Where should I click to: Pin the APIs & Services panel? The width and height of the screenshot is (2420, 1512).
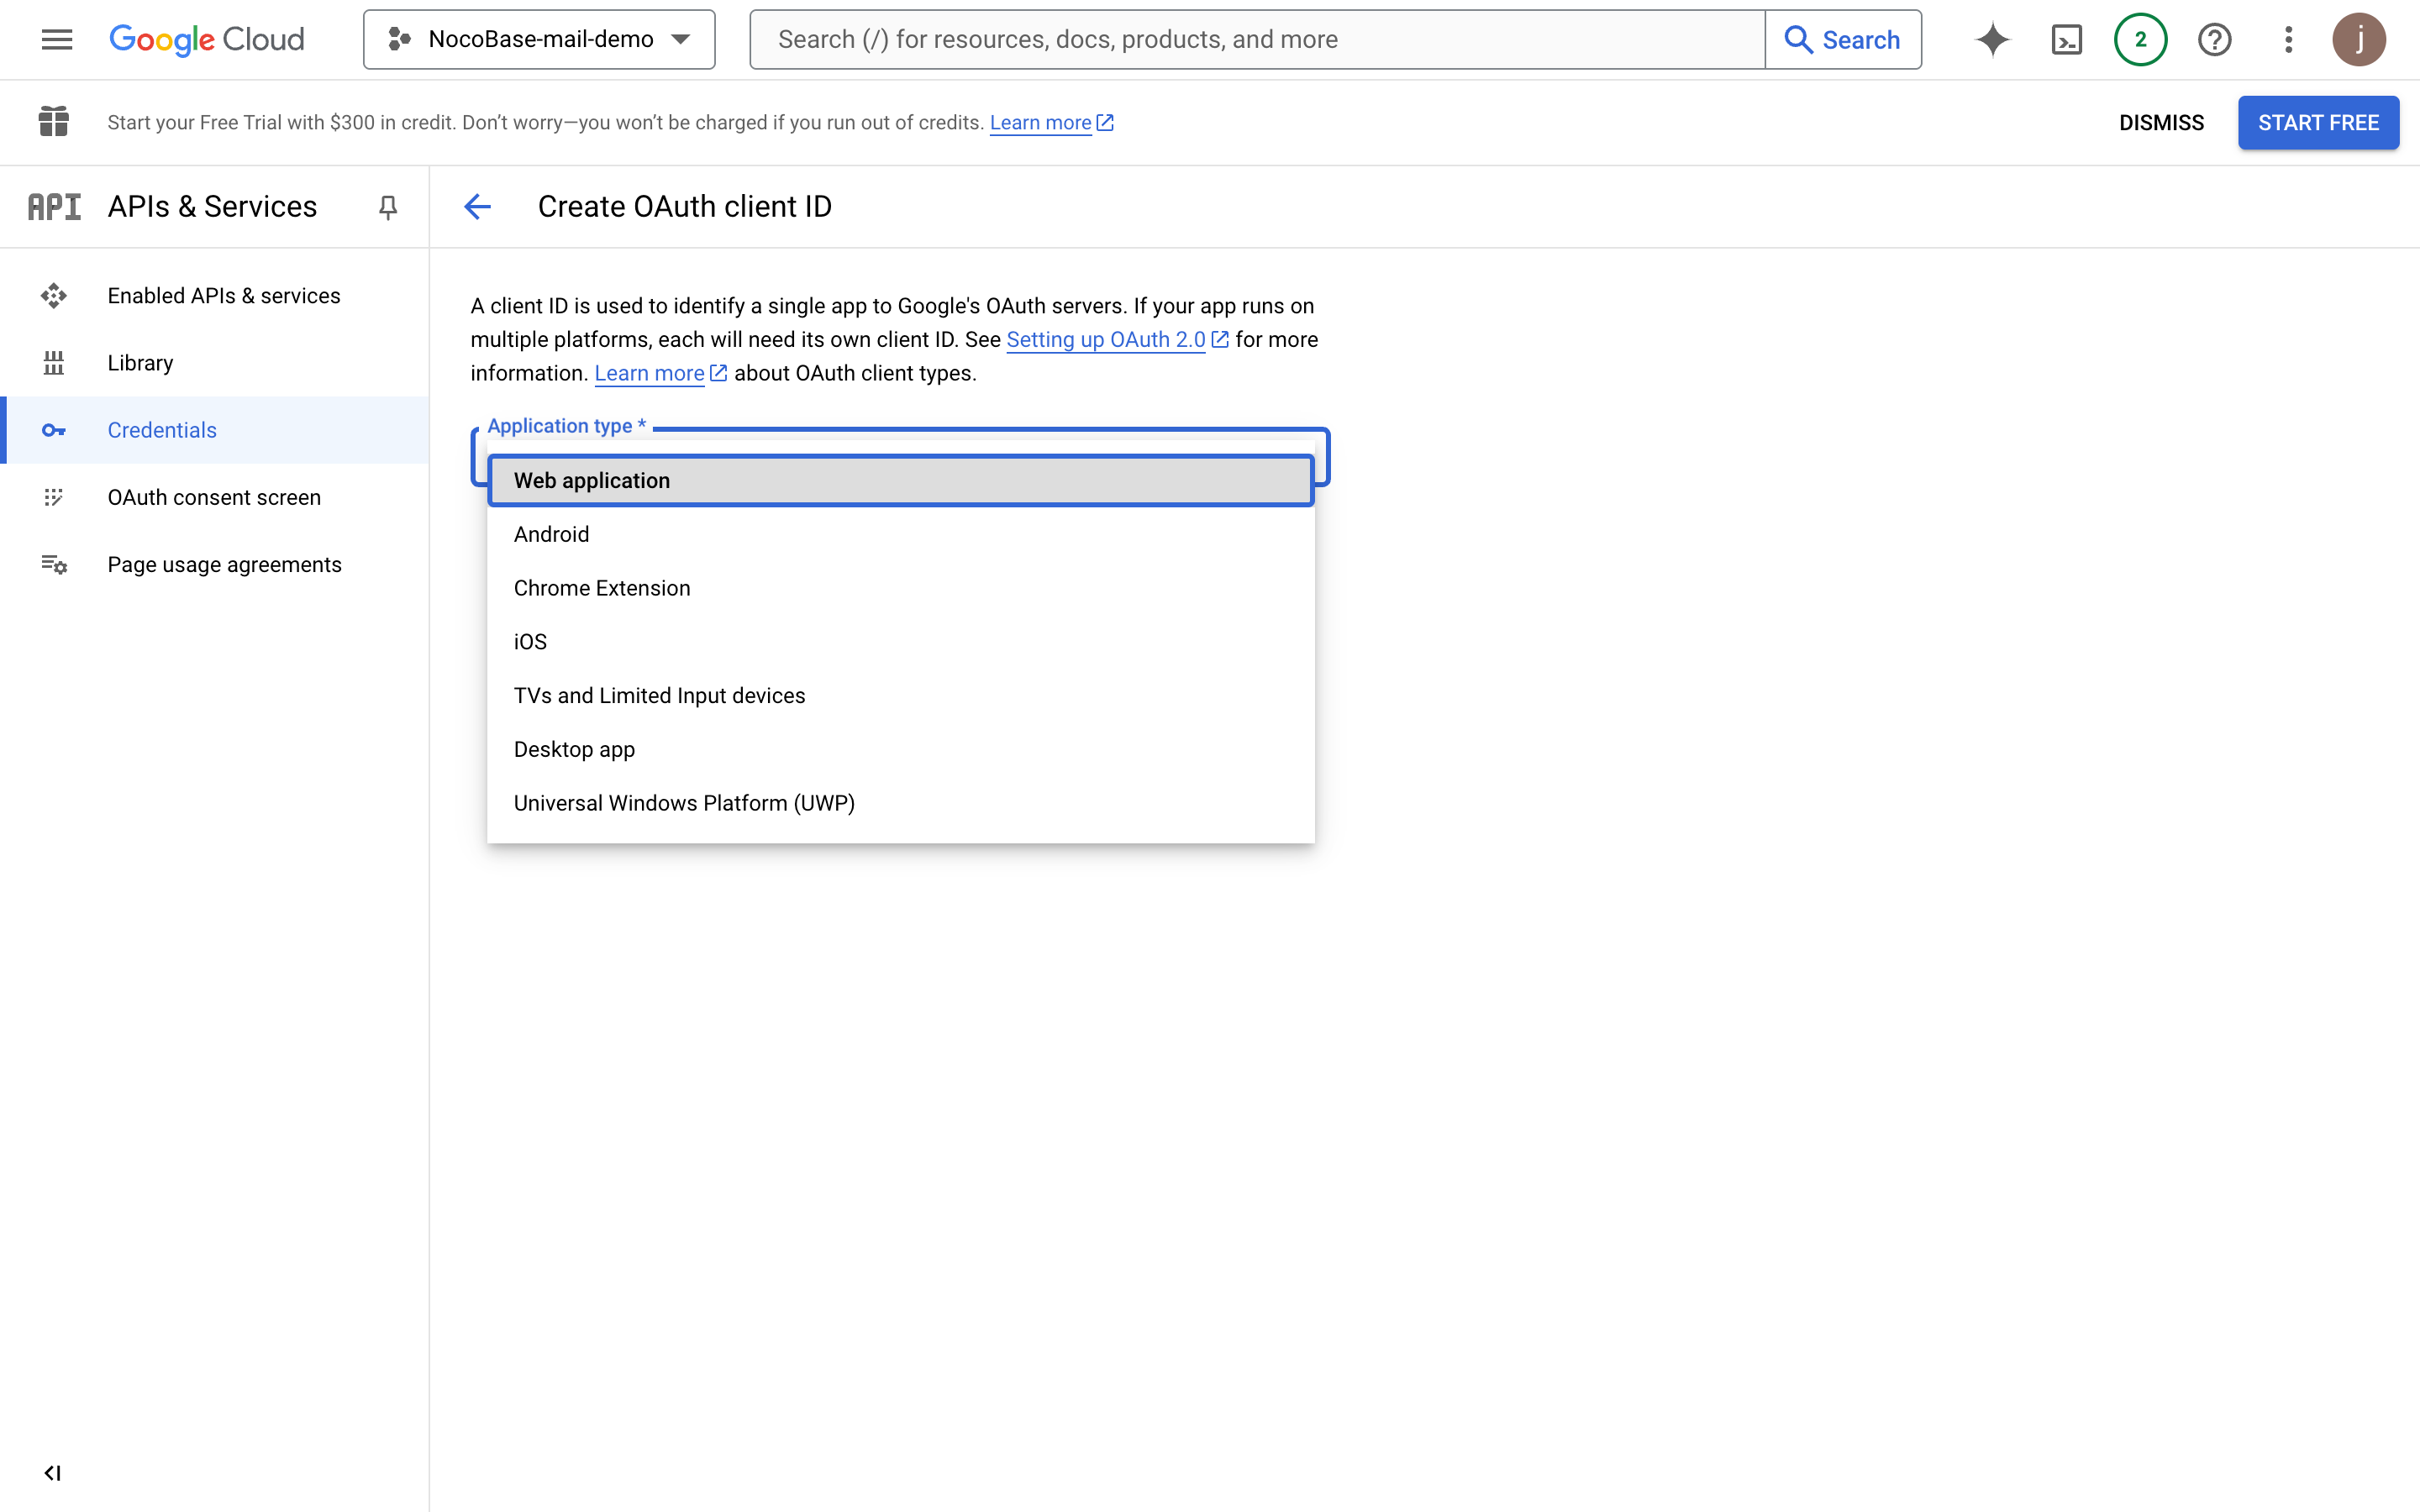(388, 207)
